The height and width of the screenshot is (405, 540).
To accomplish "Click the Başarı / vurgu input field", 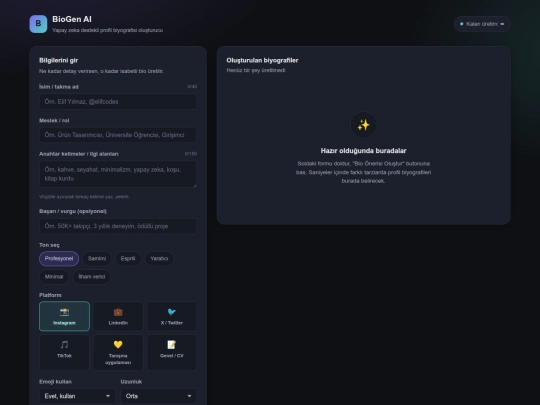I will [118, 226].
